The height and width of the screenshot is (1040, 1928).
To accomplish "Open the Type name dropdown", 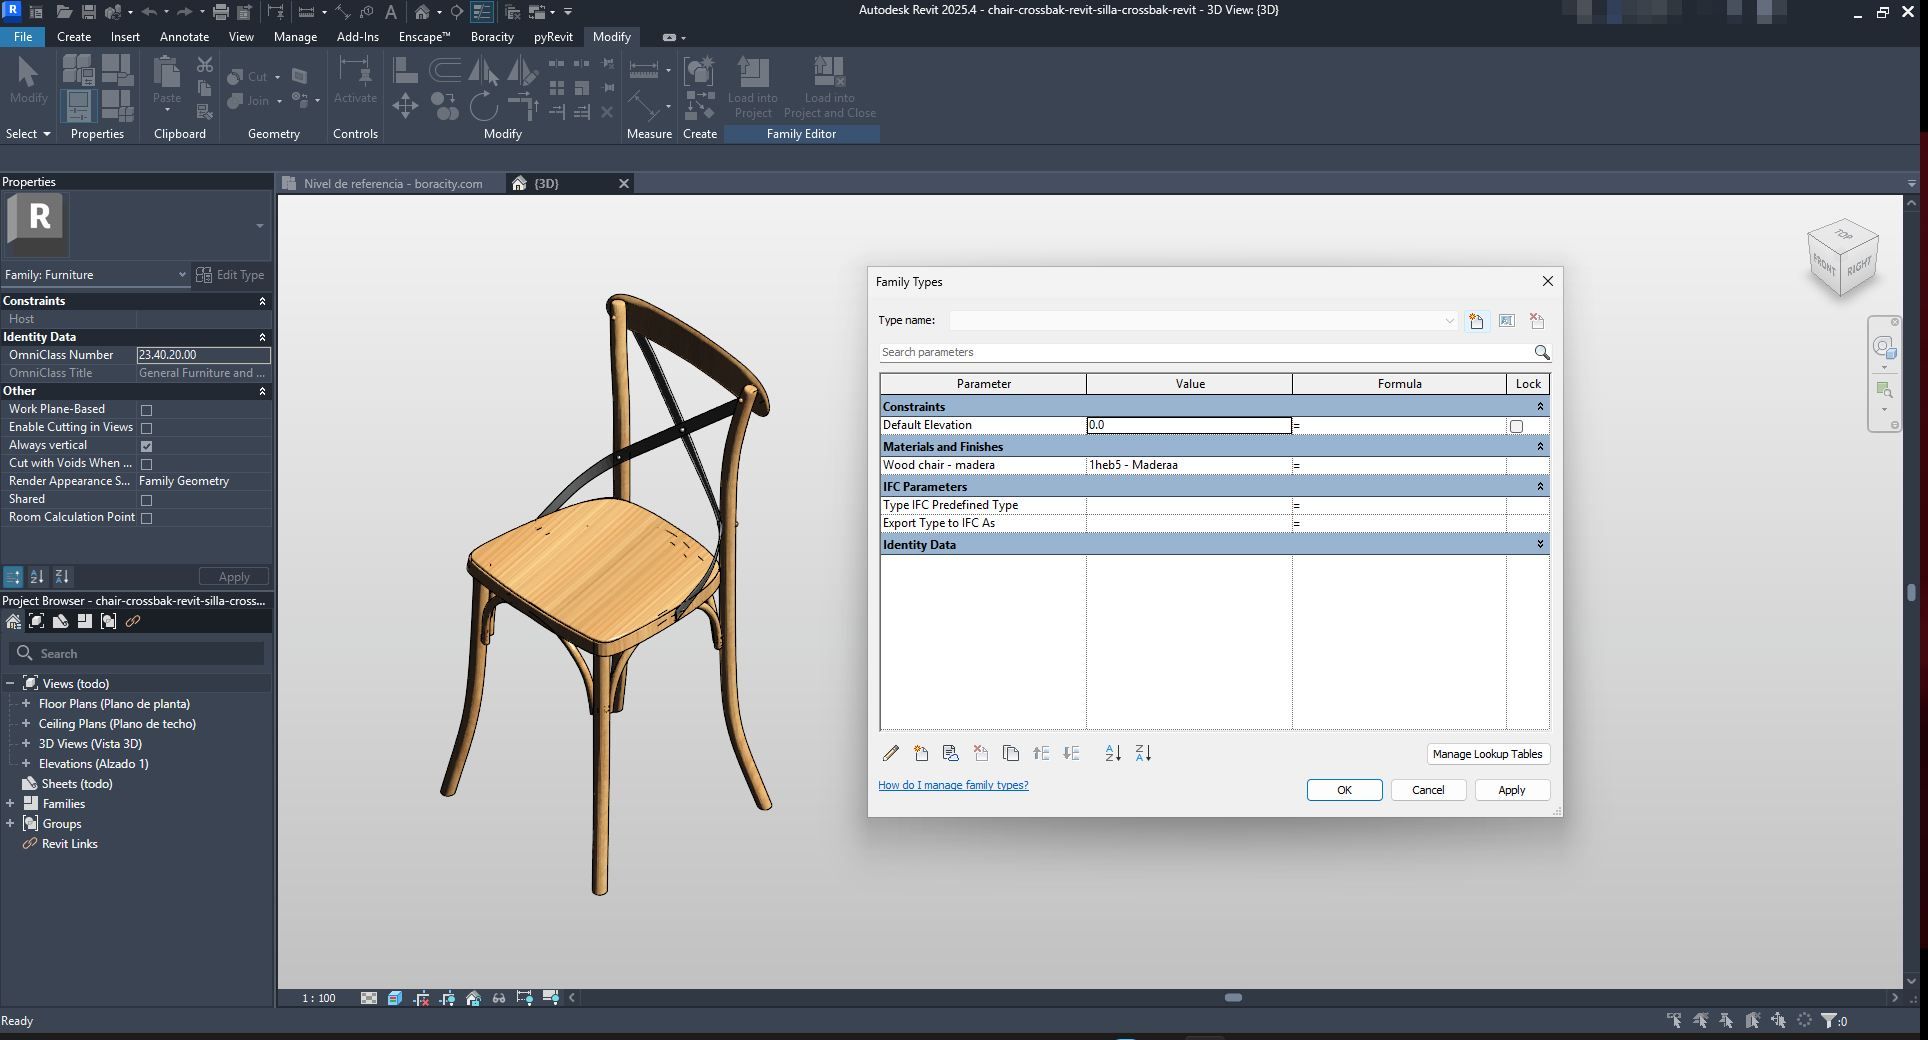I will [1449, 321].
